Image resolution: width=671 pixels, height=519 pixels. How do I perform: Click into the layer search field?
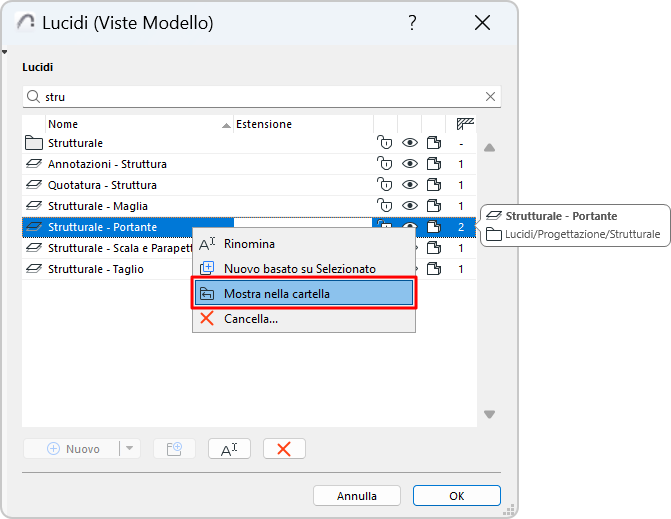[260, 97]
